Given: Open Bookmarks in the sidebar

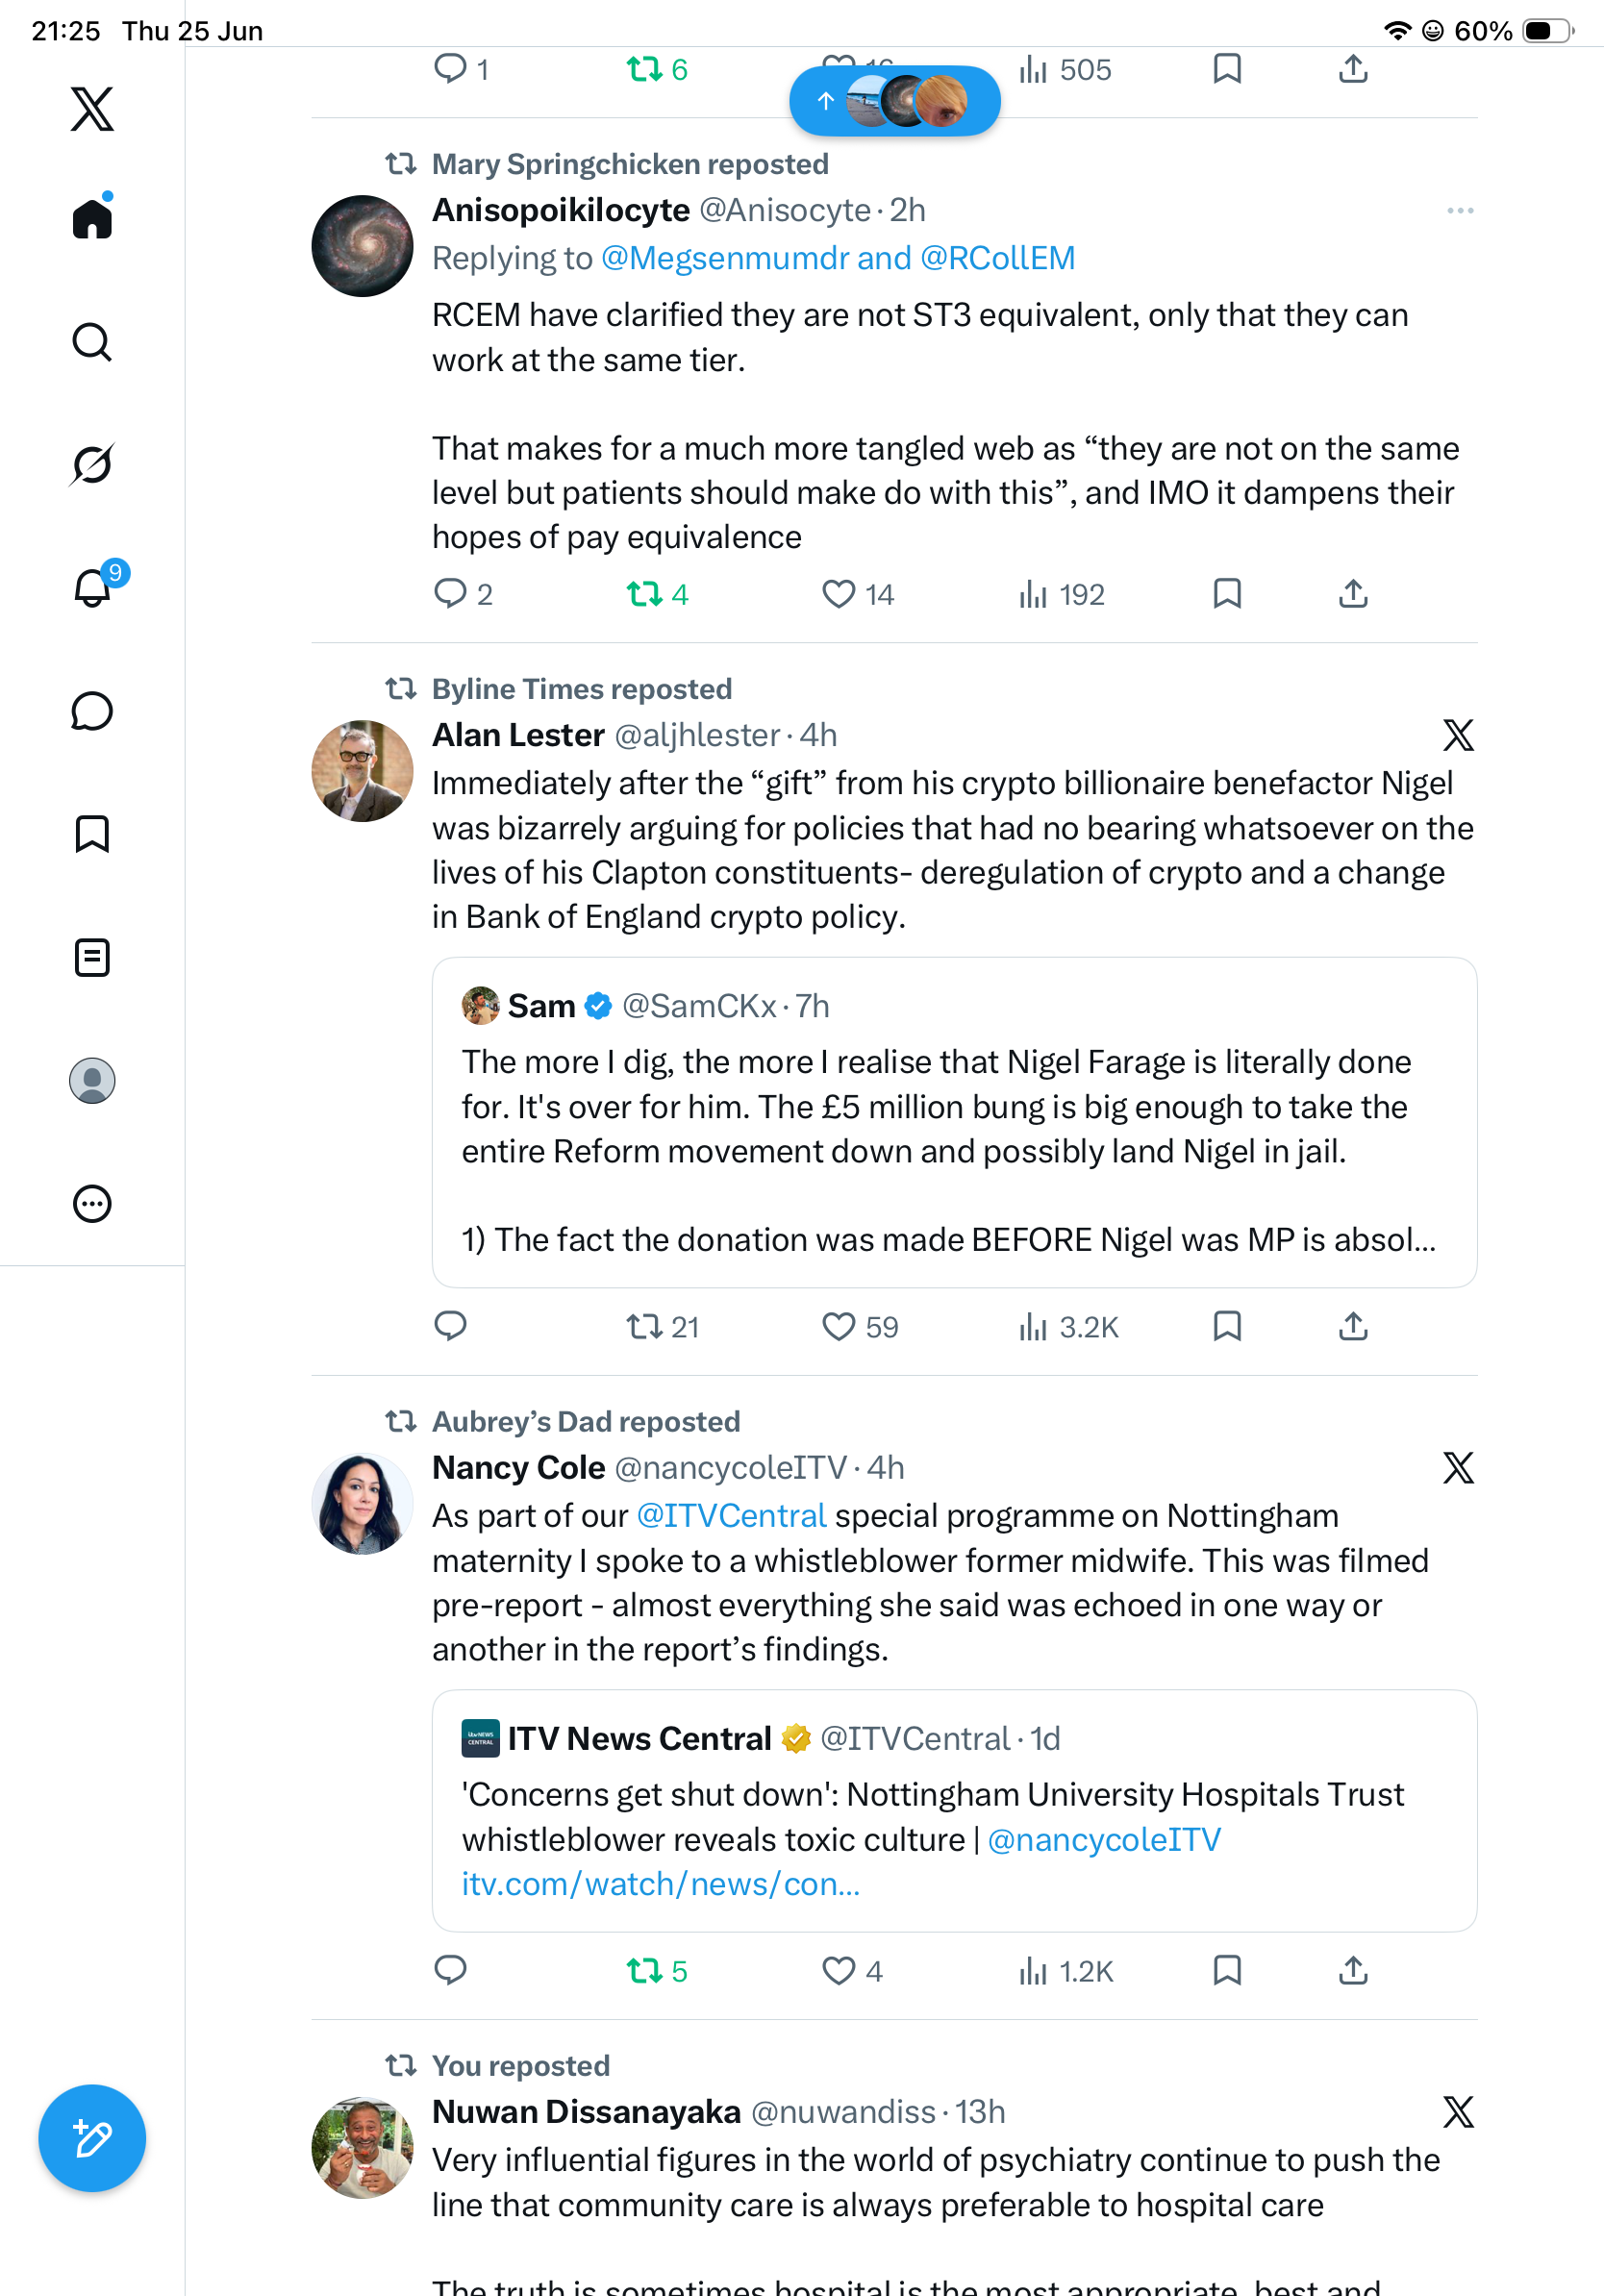Looking at the screenshot, I should tap(92, 834).
